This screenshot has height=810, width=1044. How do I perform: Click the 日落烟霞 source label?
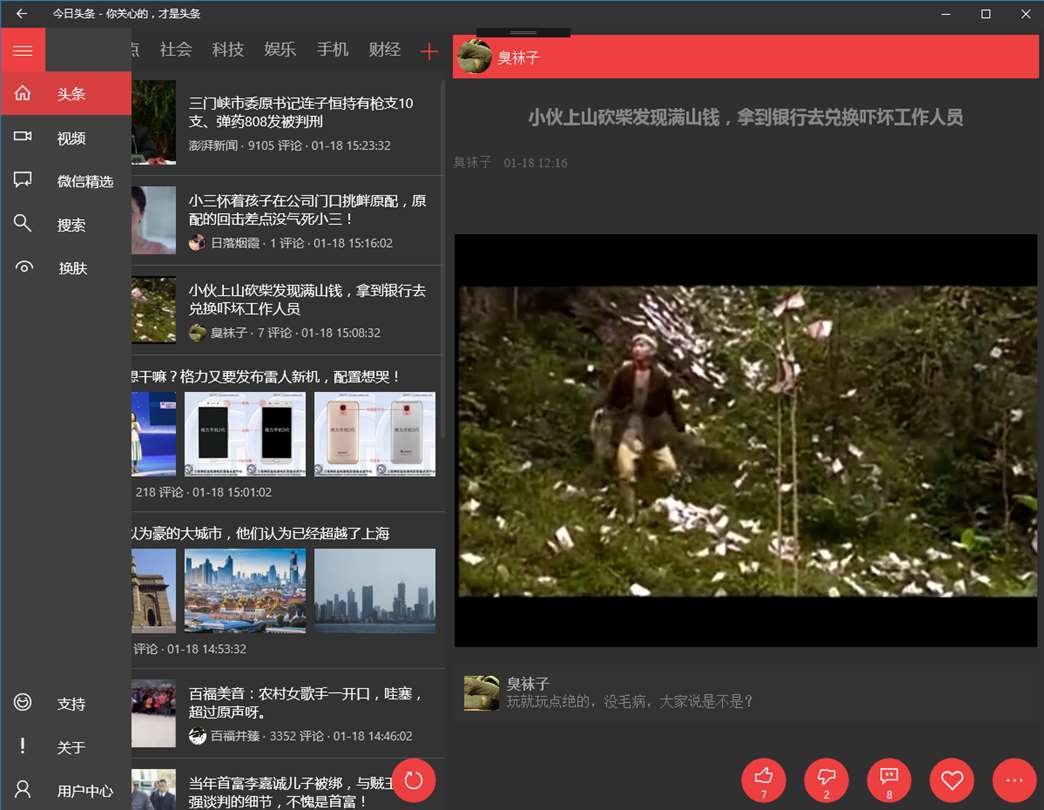235,243
